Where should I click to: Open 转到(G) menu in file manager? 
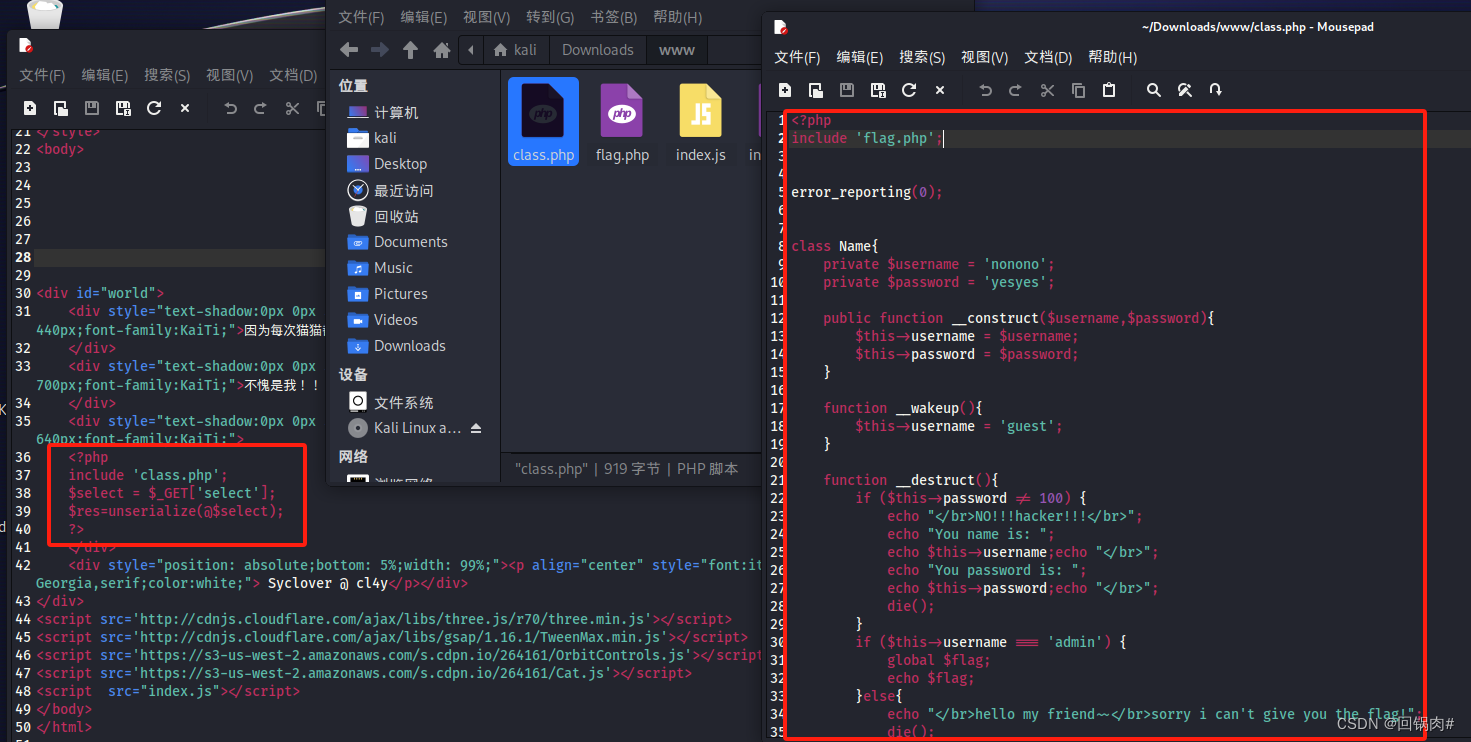click(x=550, y=17)
